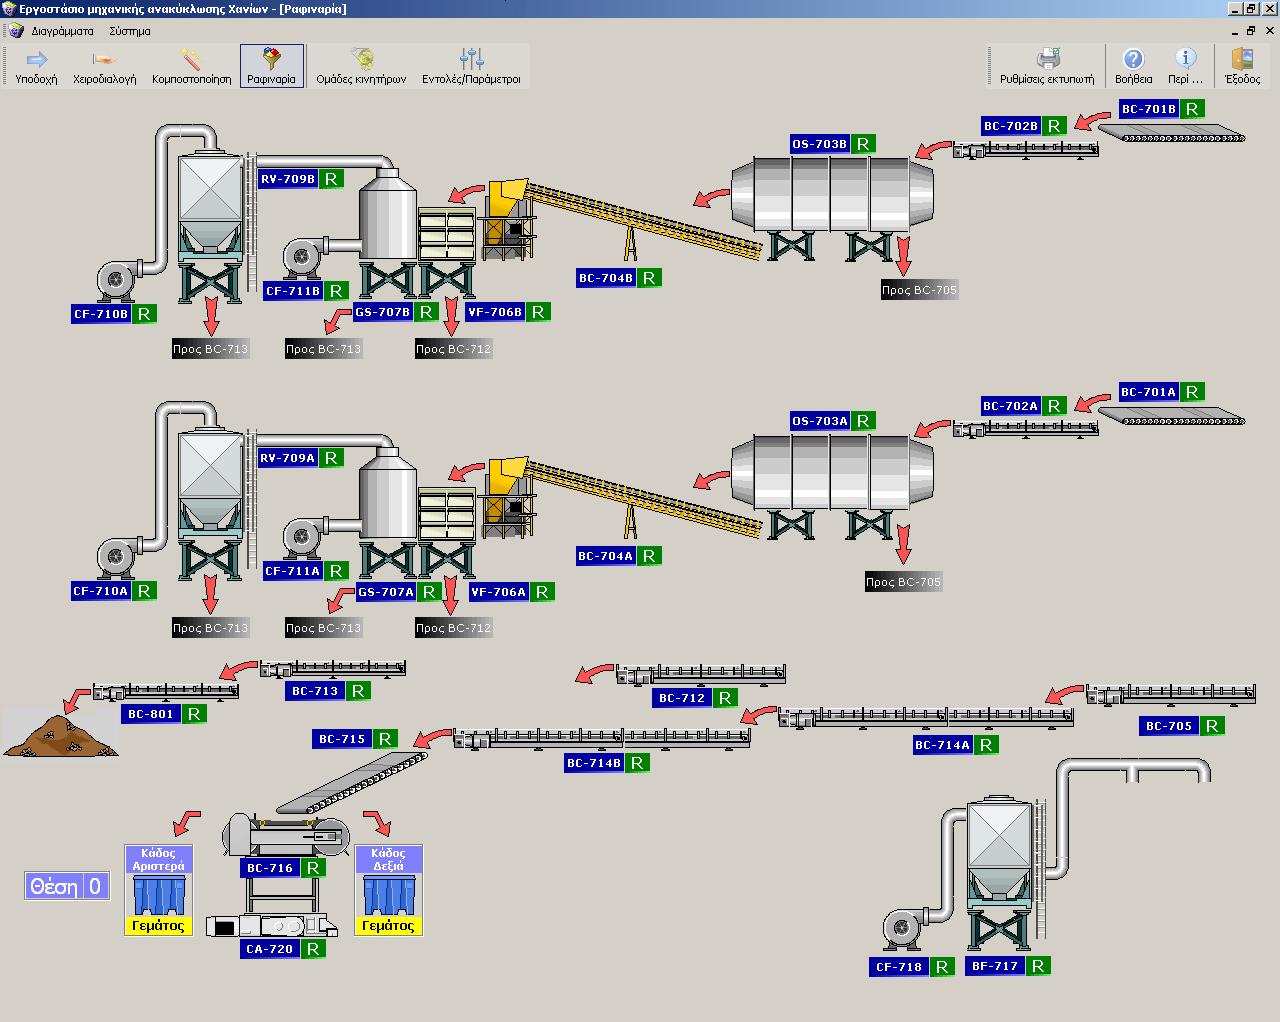Screen dimensions: 1280x1022
Task: Open Εντολές/Παράμετροι settings
Action: pos(471,66)
